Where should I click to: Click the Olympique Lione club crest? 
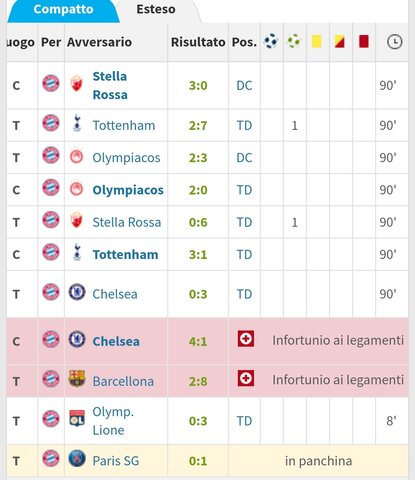pos(77,418)
